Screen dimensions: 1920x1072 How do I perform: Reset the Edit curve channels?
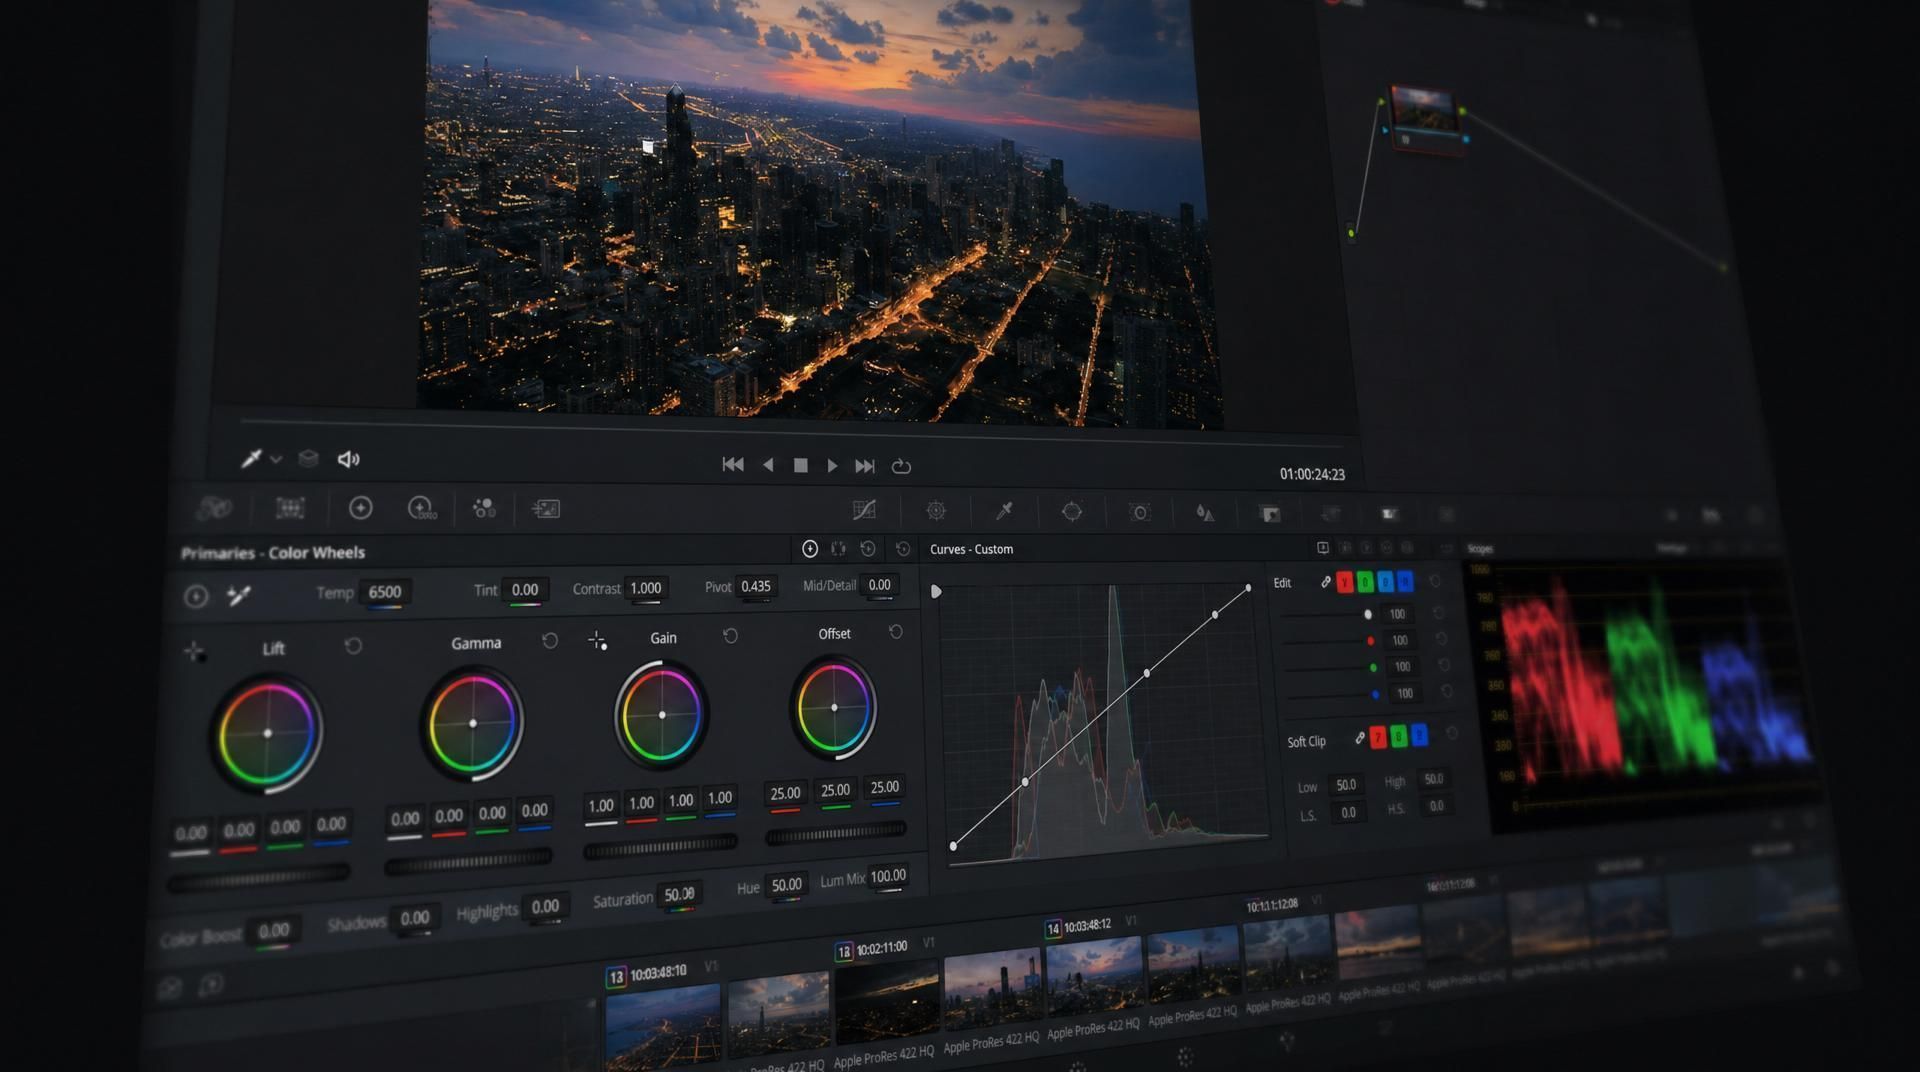[1435, 581]
